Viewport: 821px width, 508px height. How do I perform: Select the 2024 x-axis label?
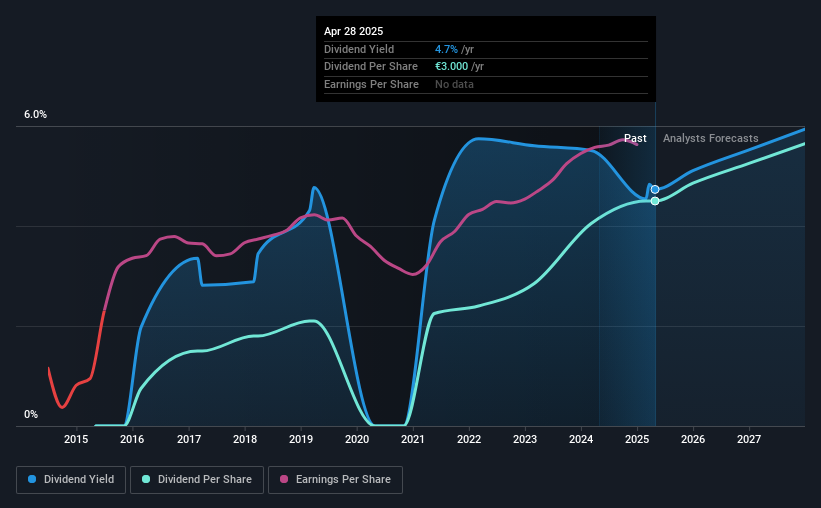pyautogui.click(x=581, y=439)
